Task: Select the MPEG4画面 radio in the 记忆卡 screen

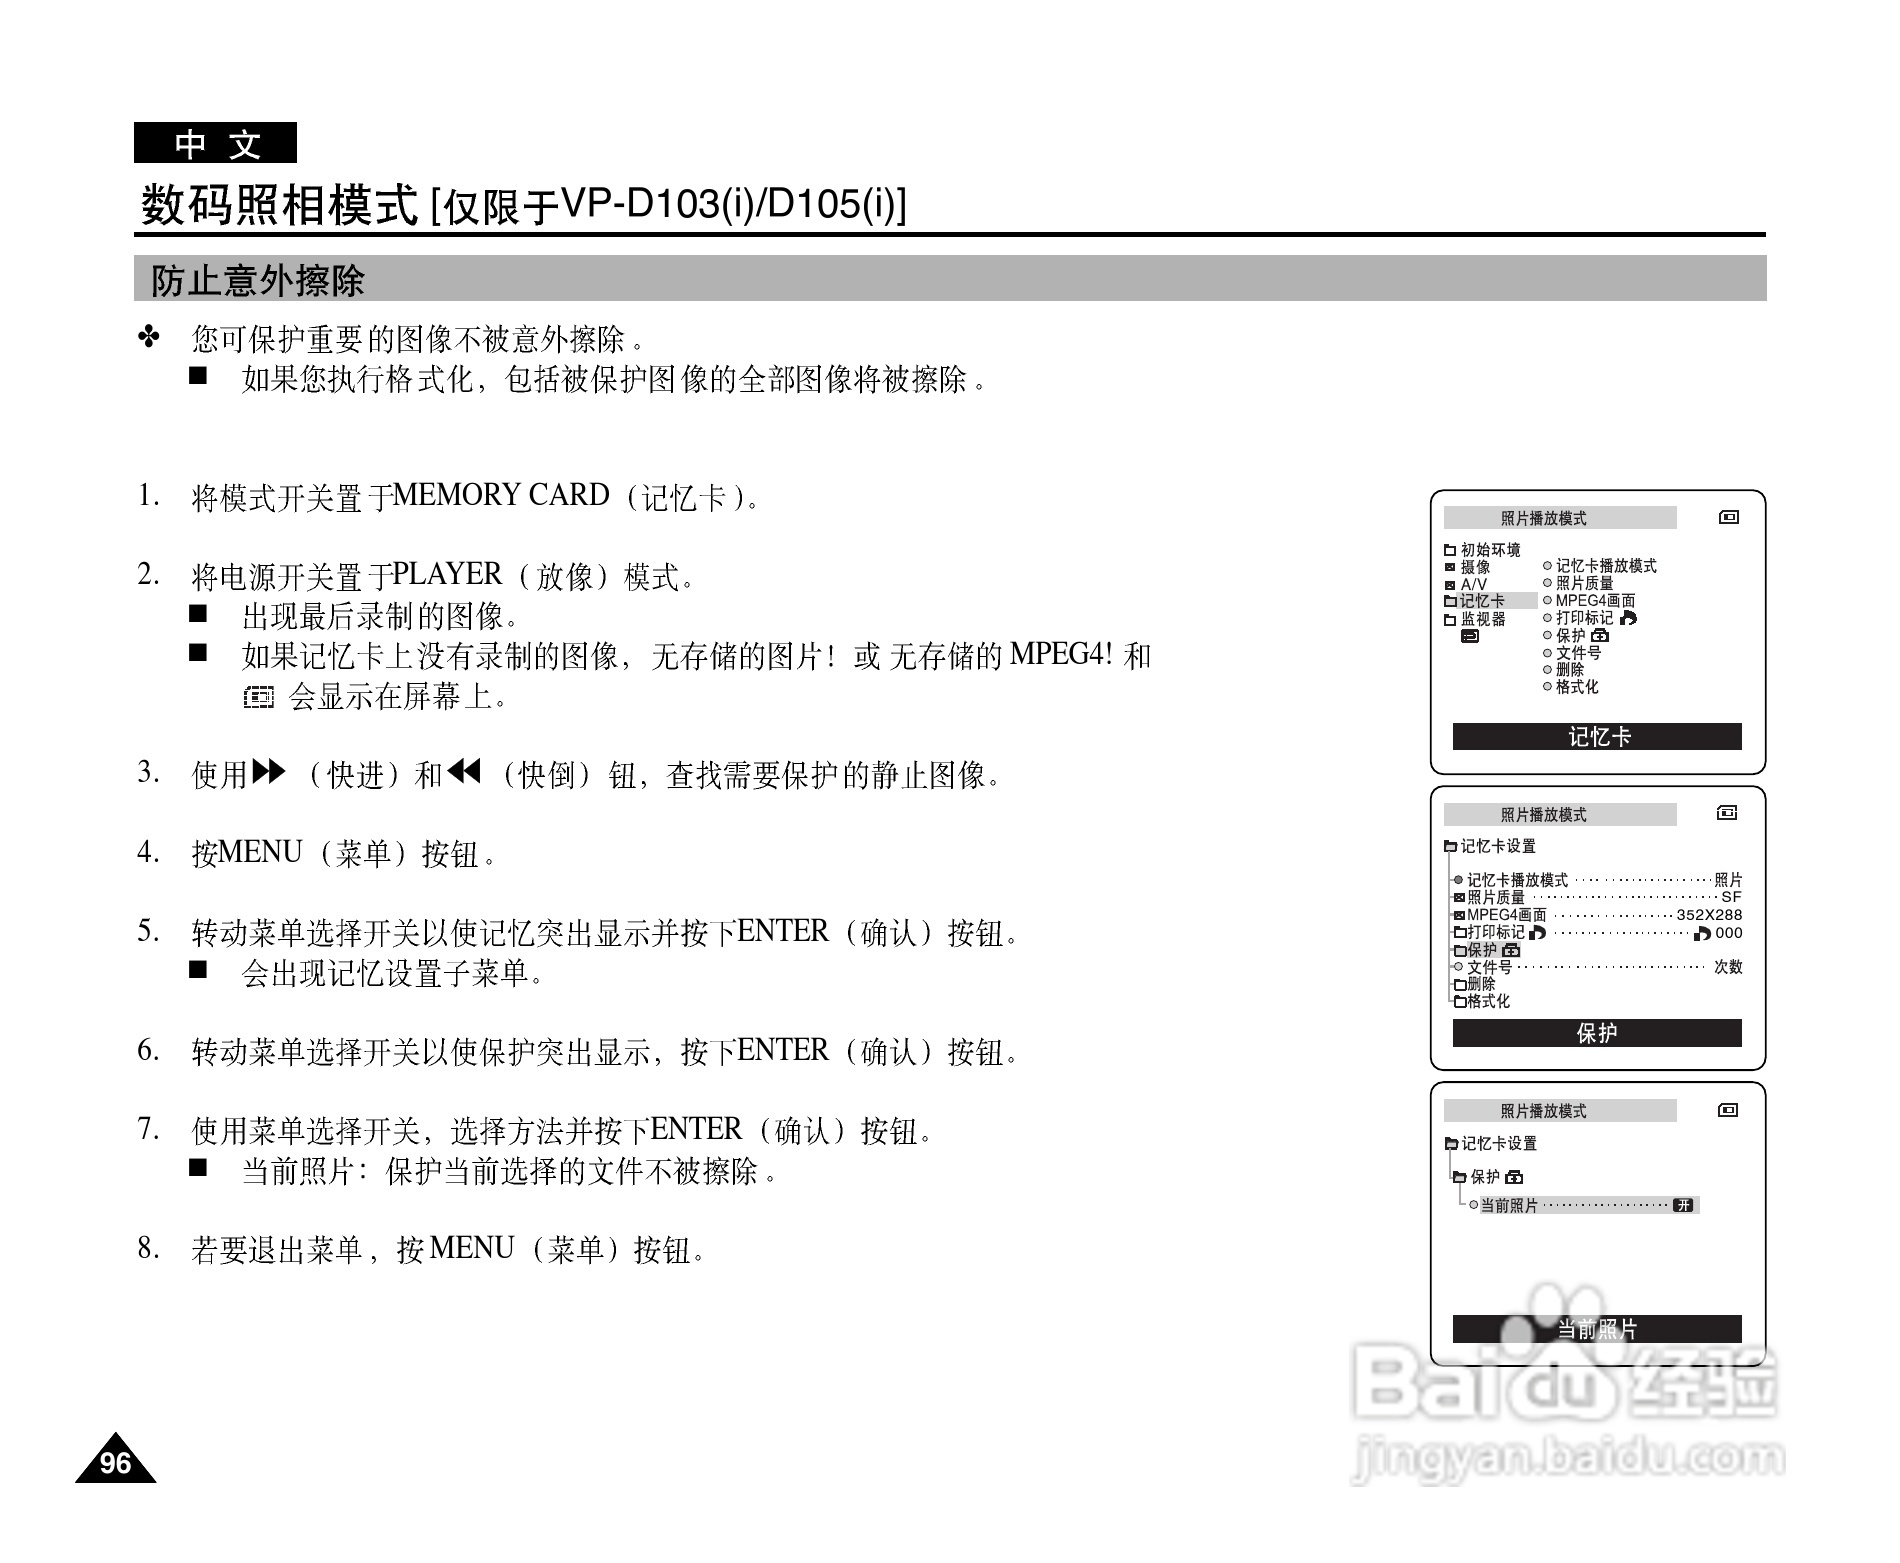Action: coord(1548,601)
